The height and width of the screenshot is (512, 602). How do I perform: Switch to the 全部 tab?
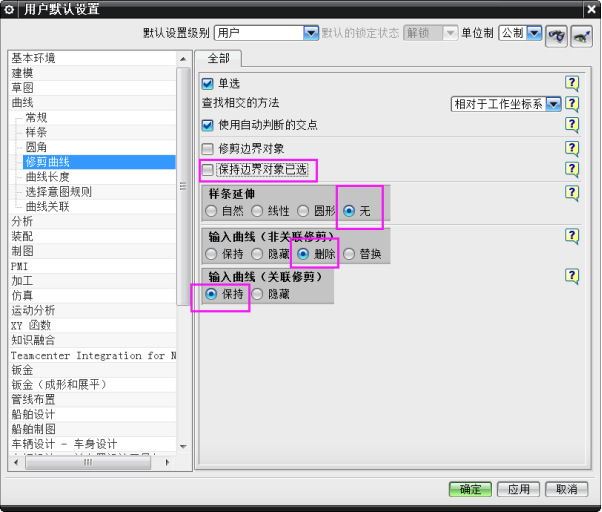click(x=218, y=59)
